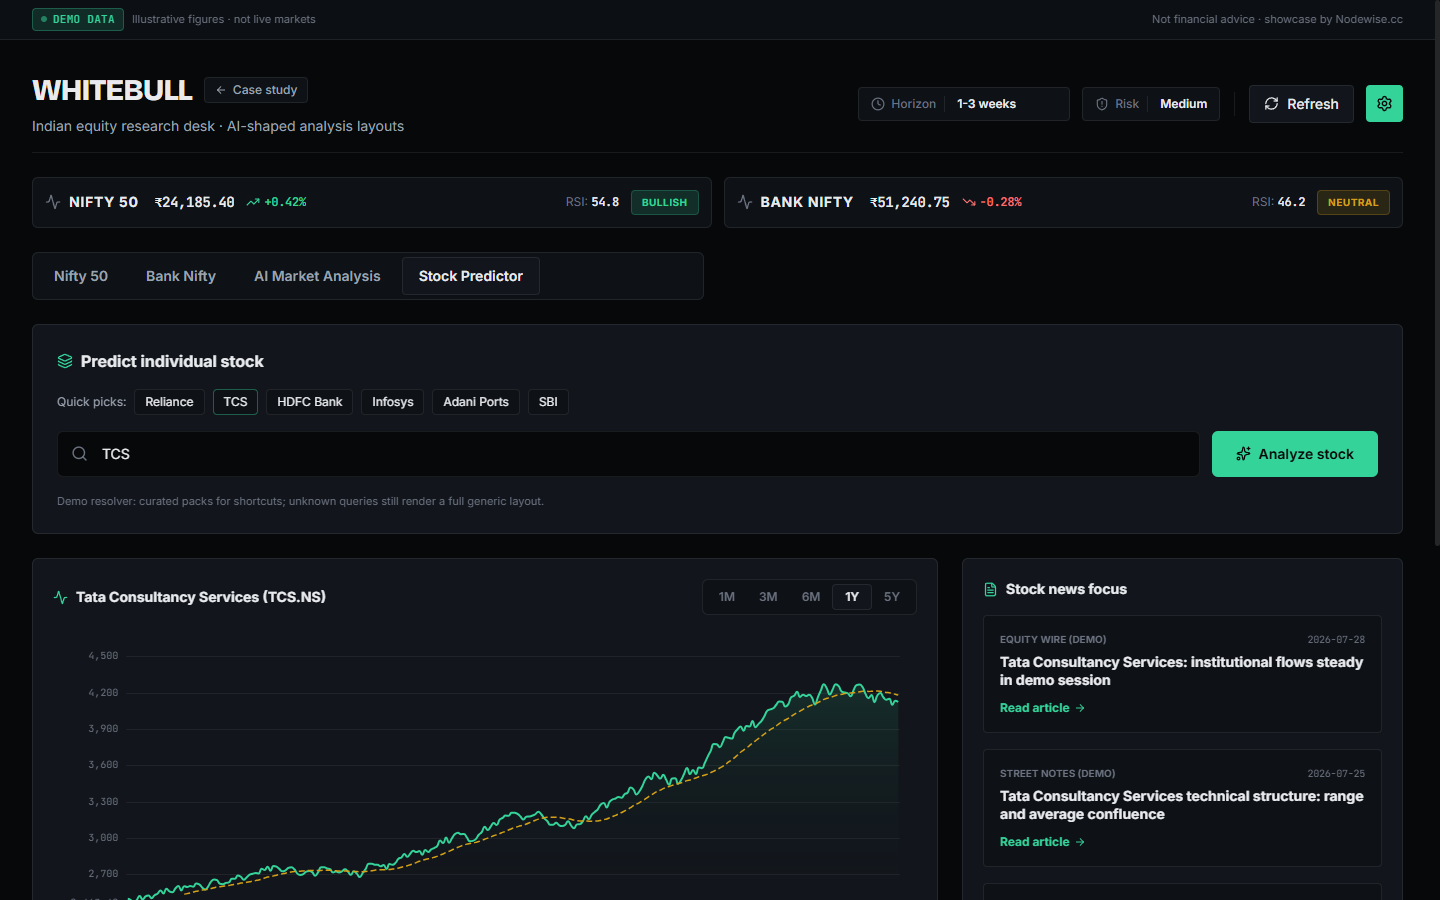This screenshot has width=1440, height=900.
Task: Click the clock icon beside Horizon
Action: coord(878,104)
